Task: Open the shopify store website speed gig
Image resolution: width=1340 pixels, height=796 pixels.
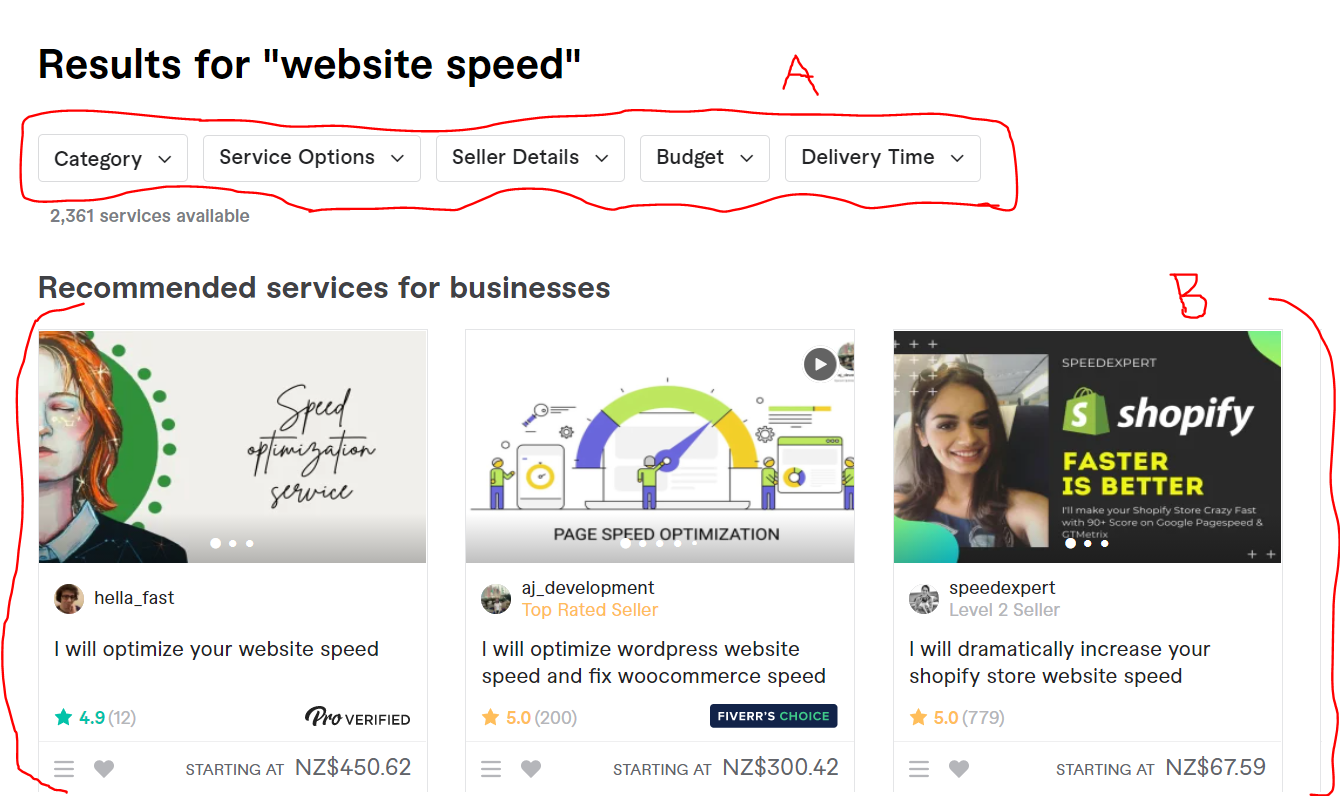Action: click(x=1060, y=663)
